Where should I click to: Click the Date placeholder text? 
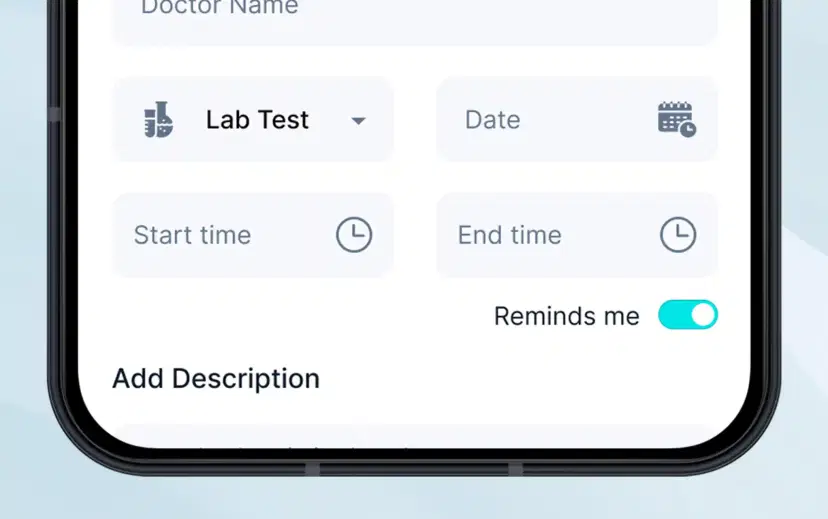click(492, 120)
